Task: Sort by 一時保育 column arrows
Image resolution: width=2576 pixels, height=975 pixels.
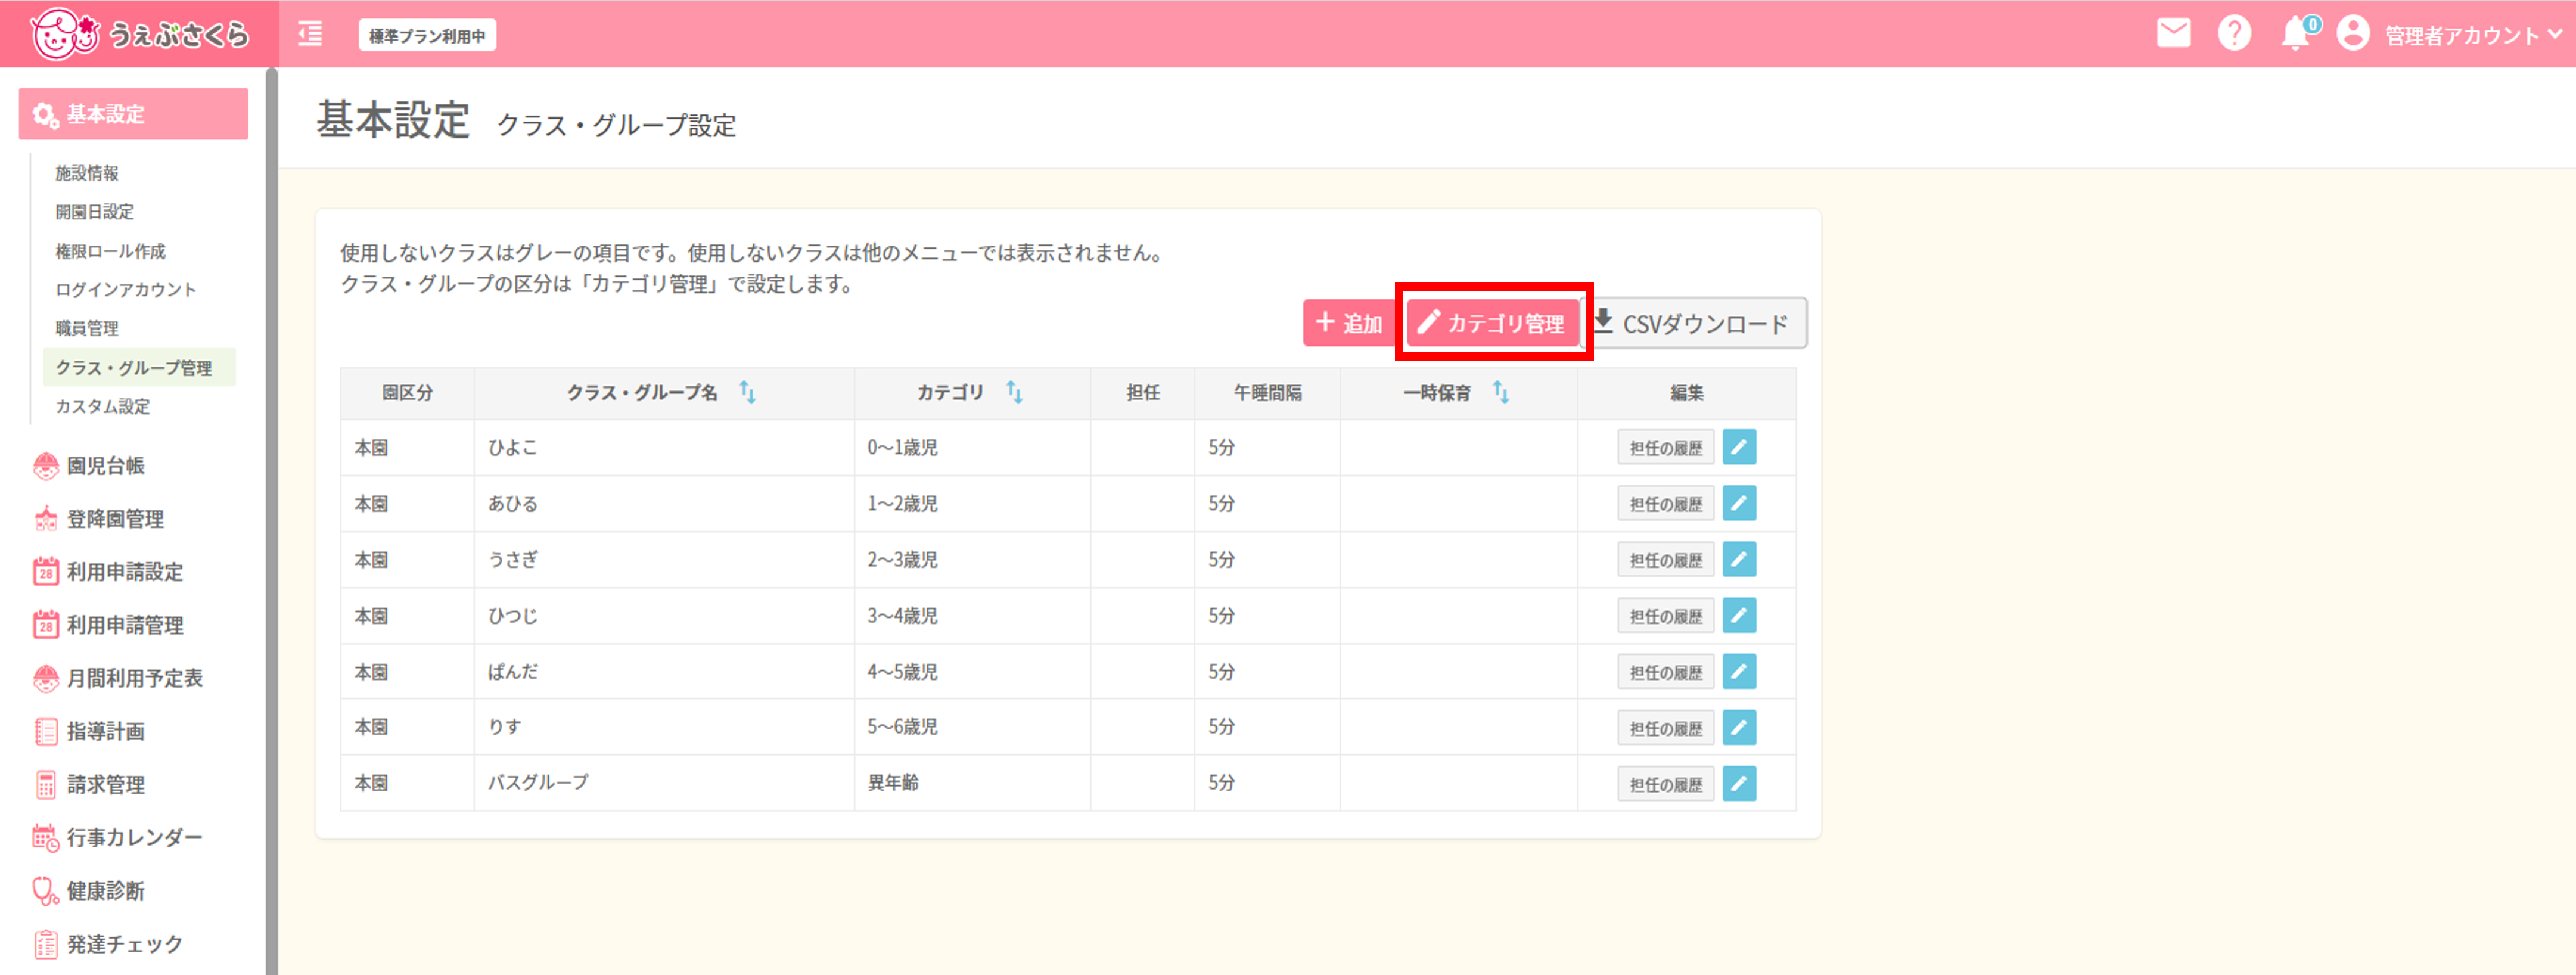Action: point(1501,393)
